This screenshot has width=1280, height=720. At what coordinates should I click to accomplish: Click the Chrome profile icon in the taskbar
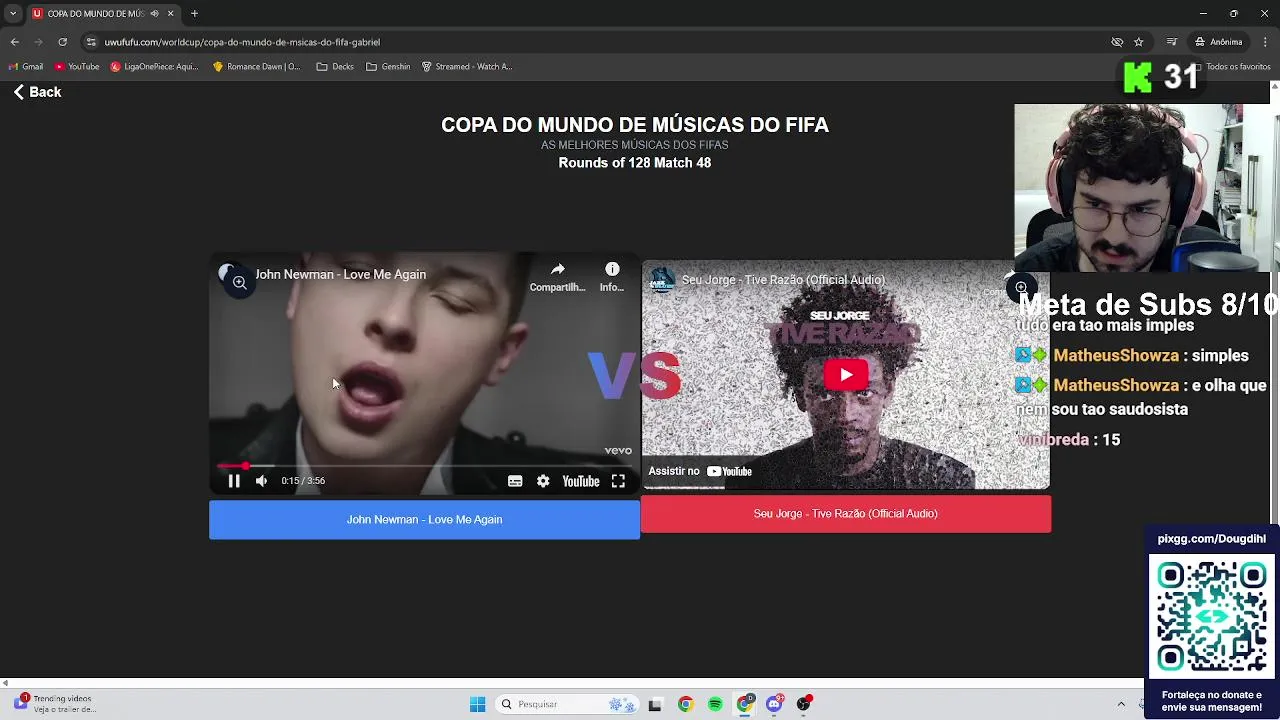[745, 705]
